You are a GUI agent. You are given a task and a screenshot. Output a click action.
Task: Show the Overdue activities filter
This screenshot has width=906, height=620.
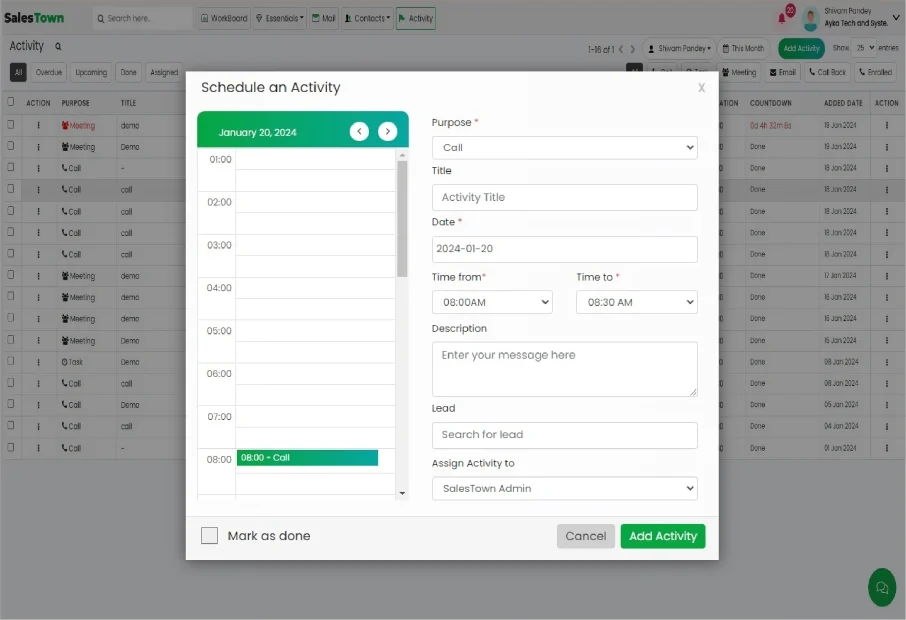coord(49,72)
